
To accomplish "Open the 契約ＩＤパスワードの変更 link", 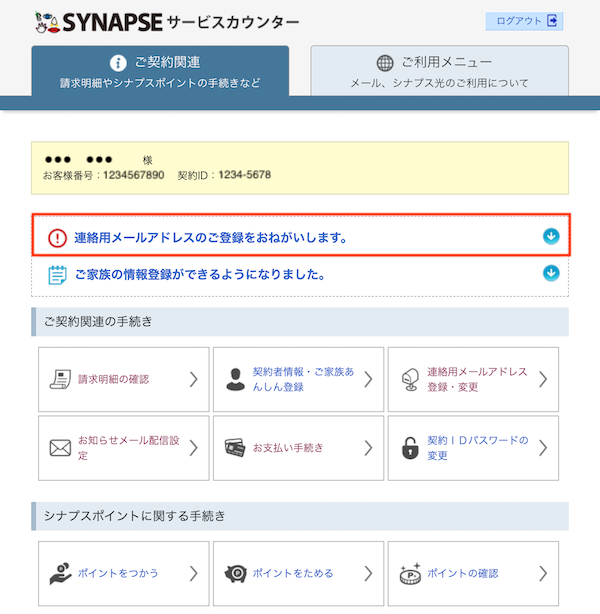I will 476,448.
